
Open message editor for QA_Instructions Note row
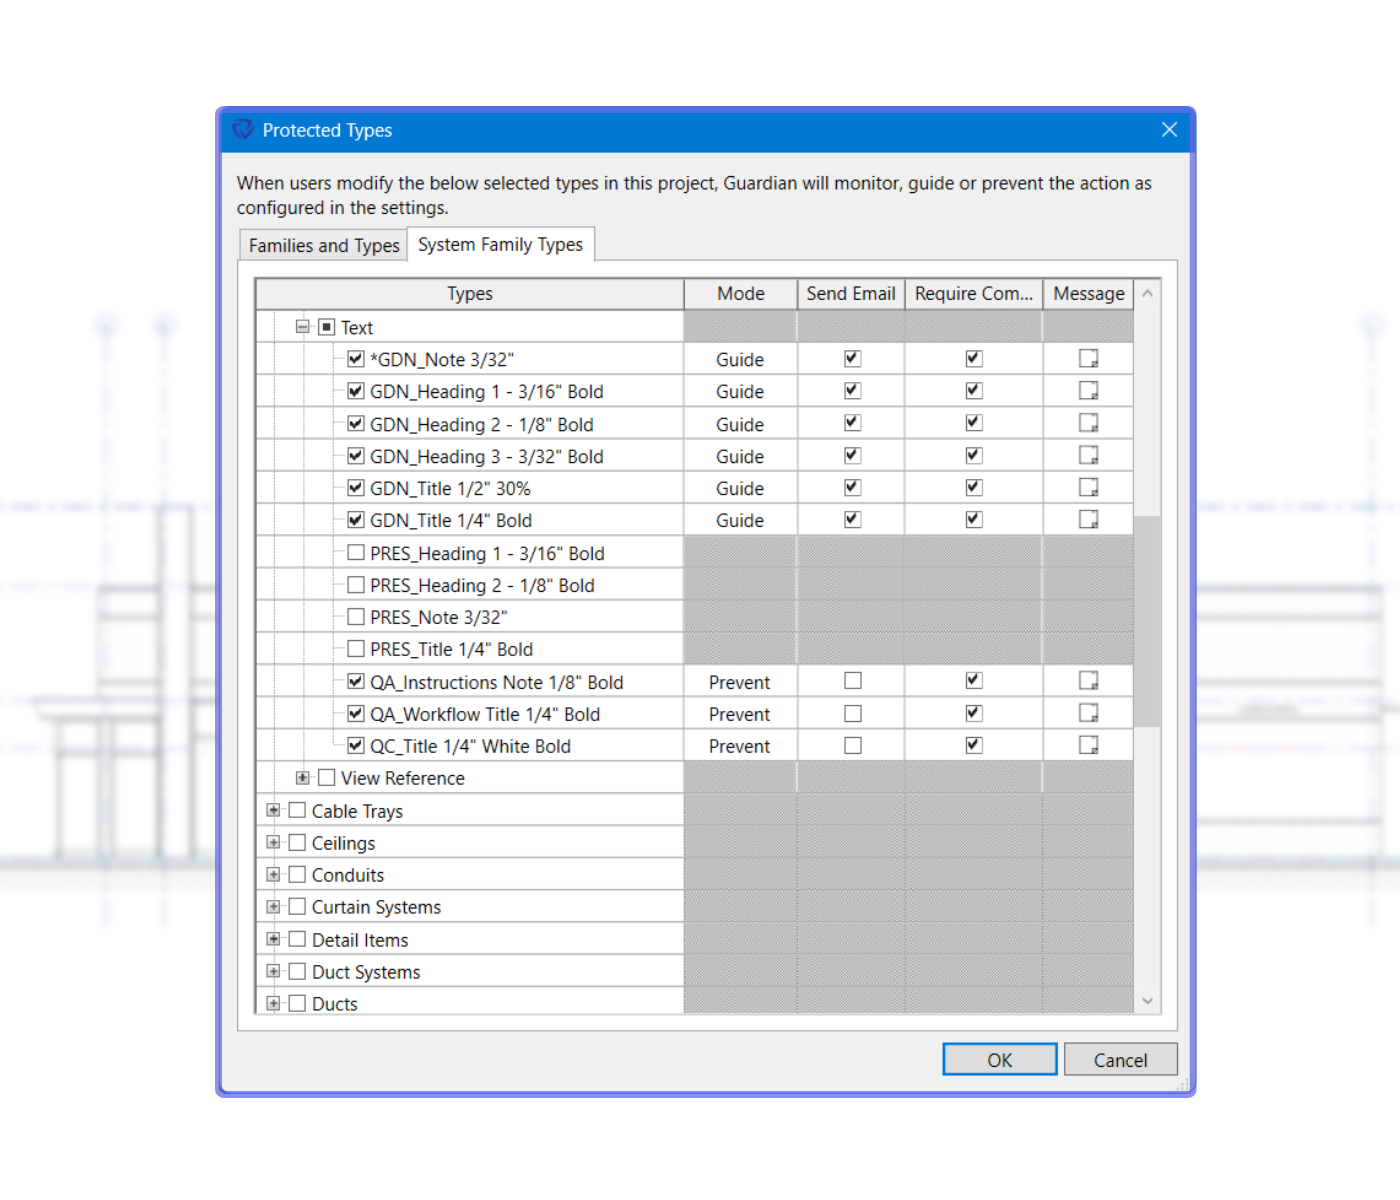pos(1088,681)
